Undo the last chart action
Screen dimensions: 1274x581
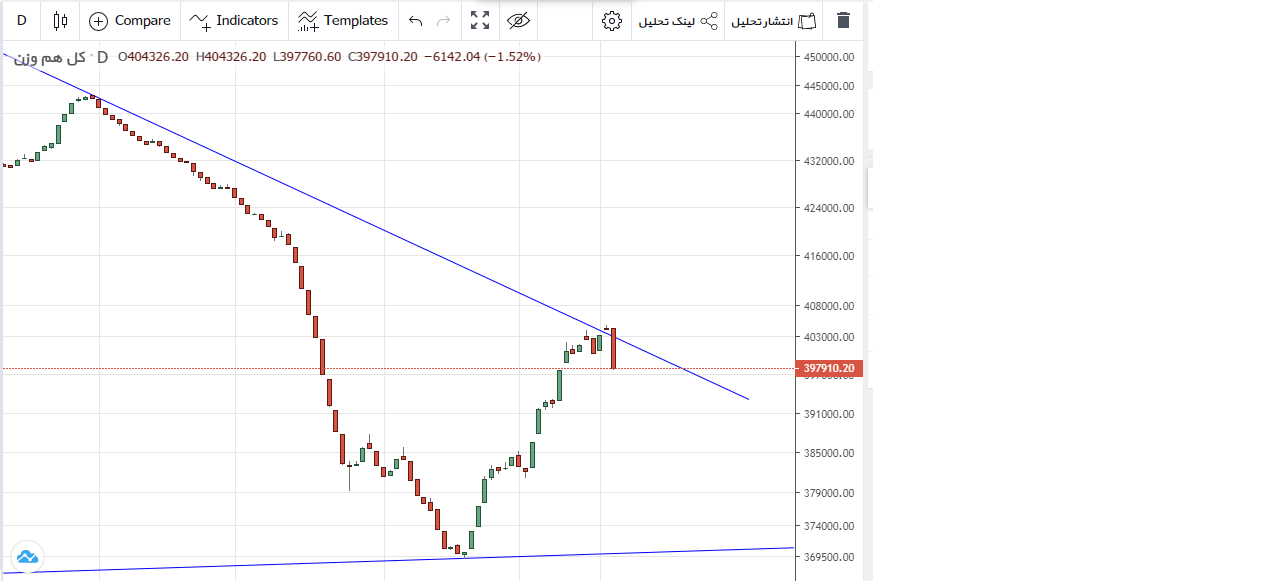click(x=416, y=20)
